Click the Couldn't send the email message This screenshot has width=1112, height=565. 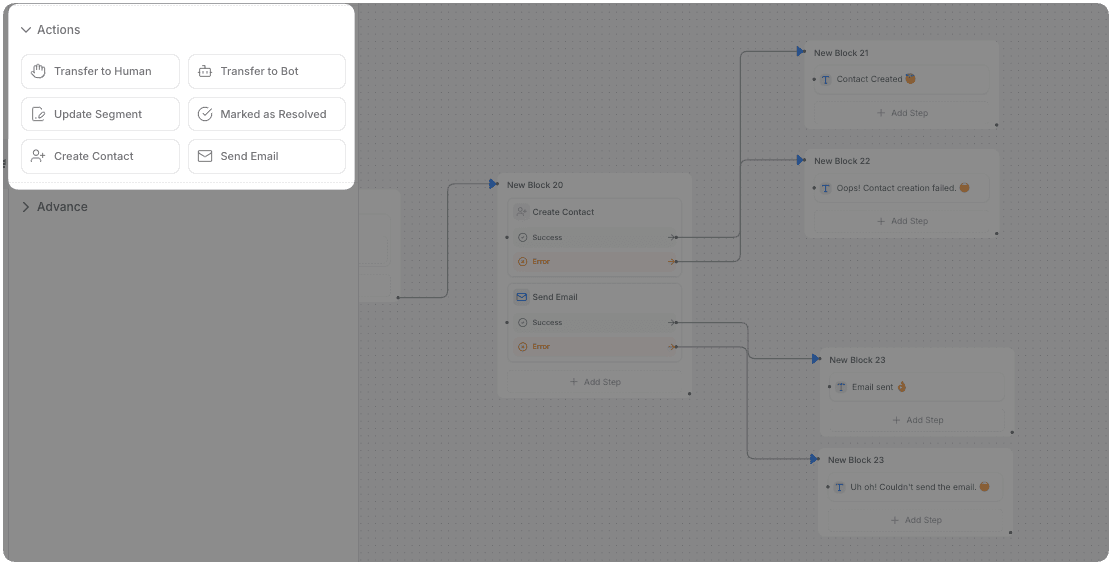pos(912,487)
